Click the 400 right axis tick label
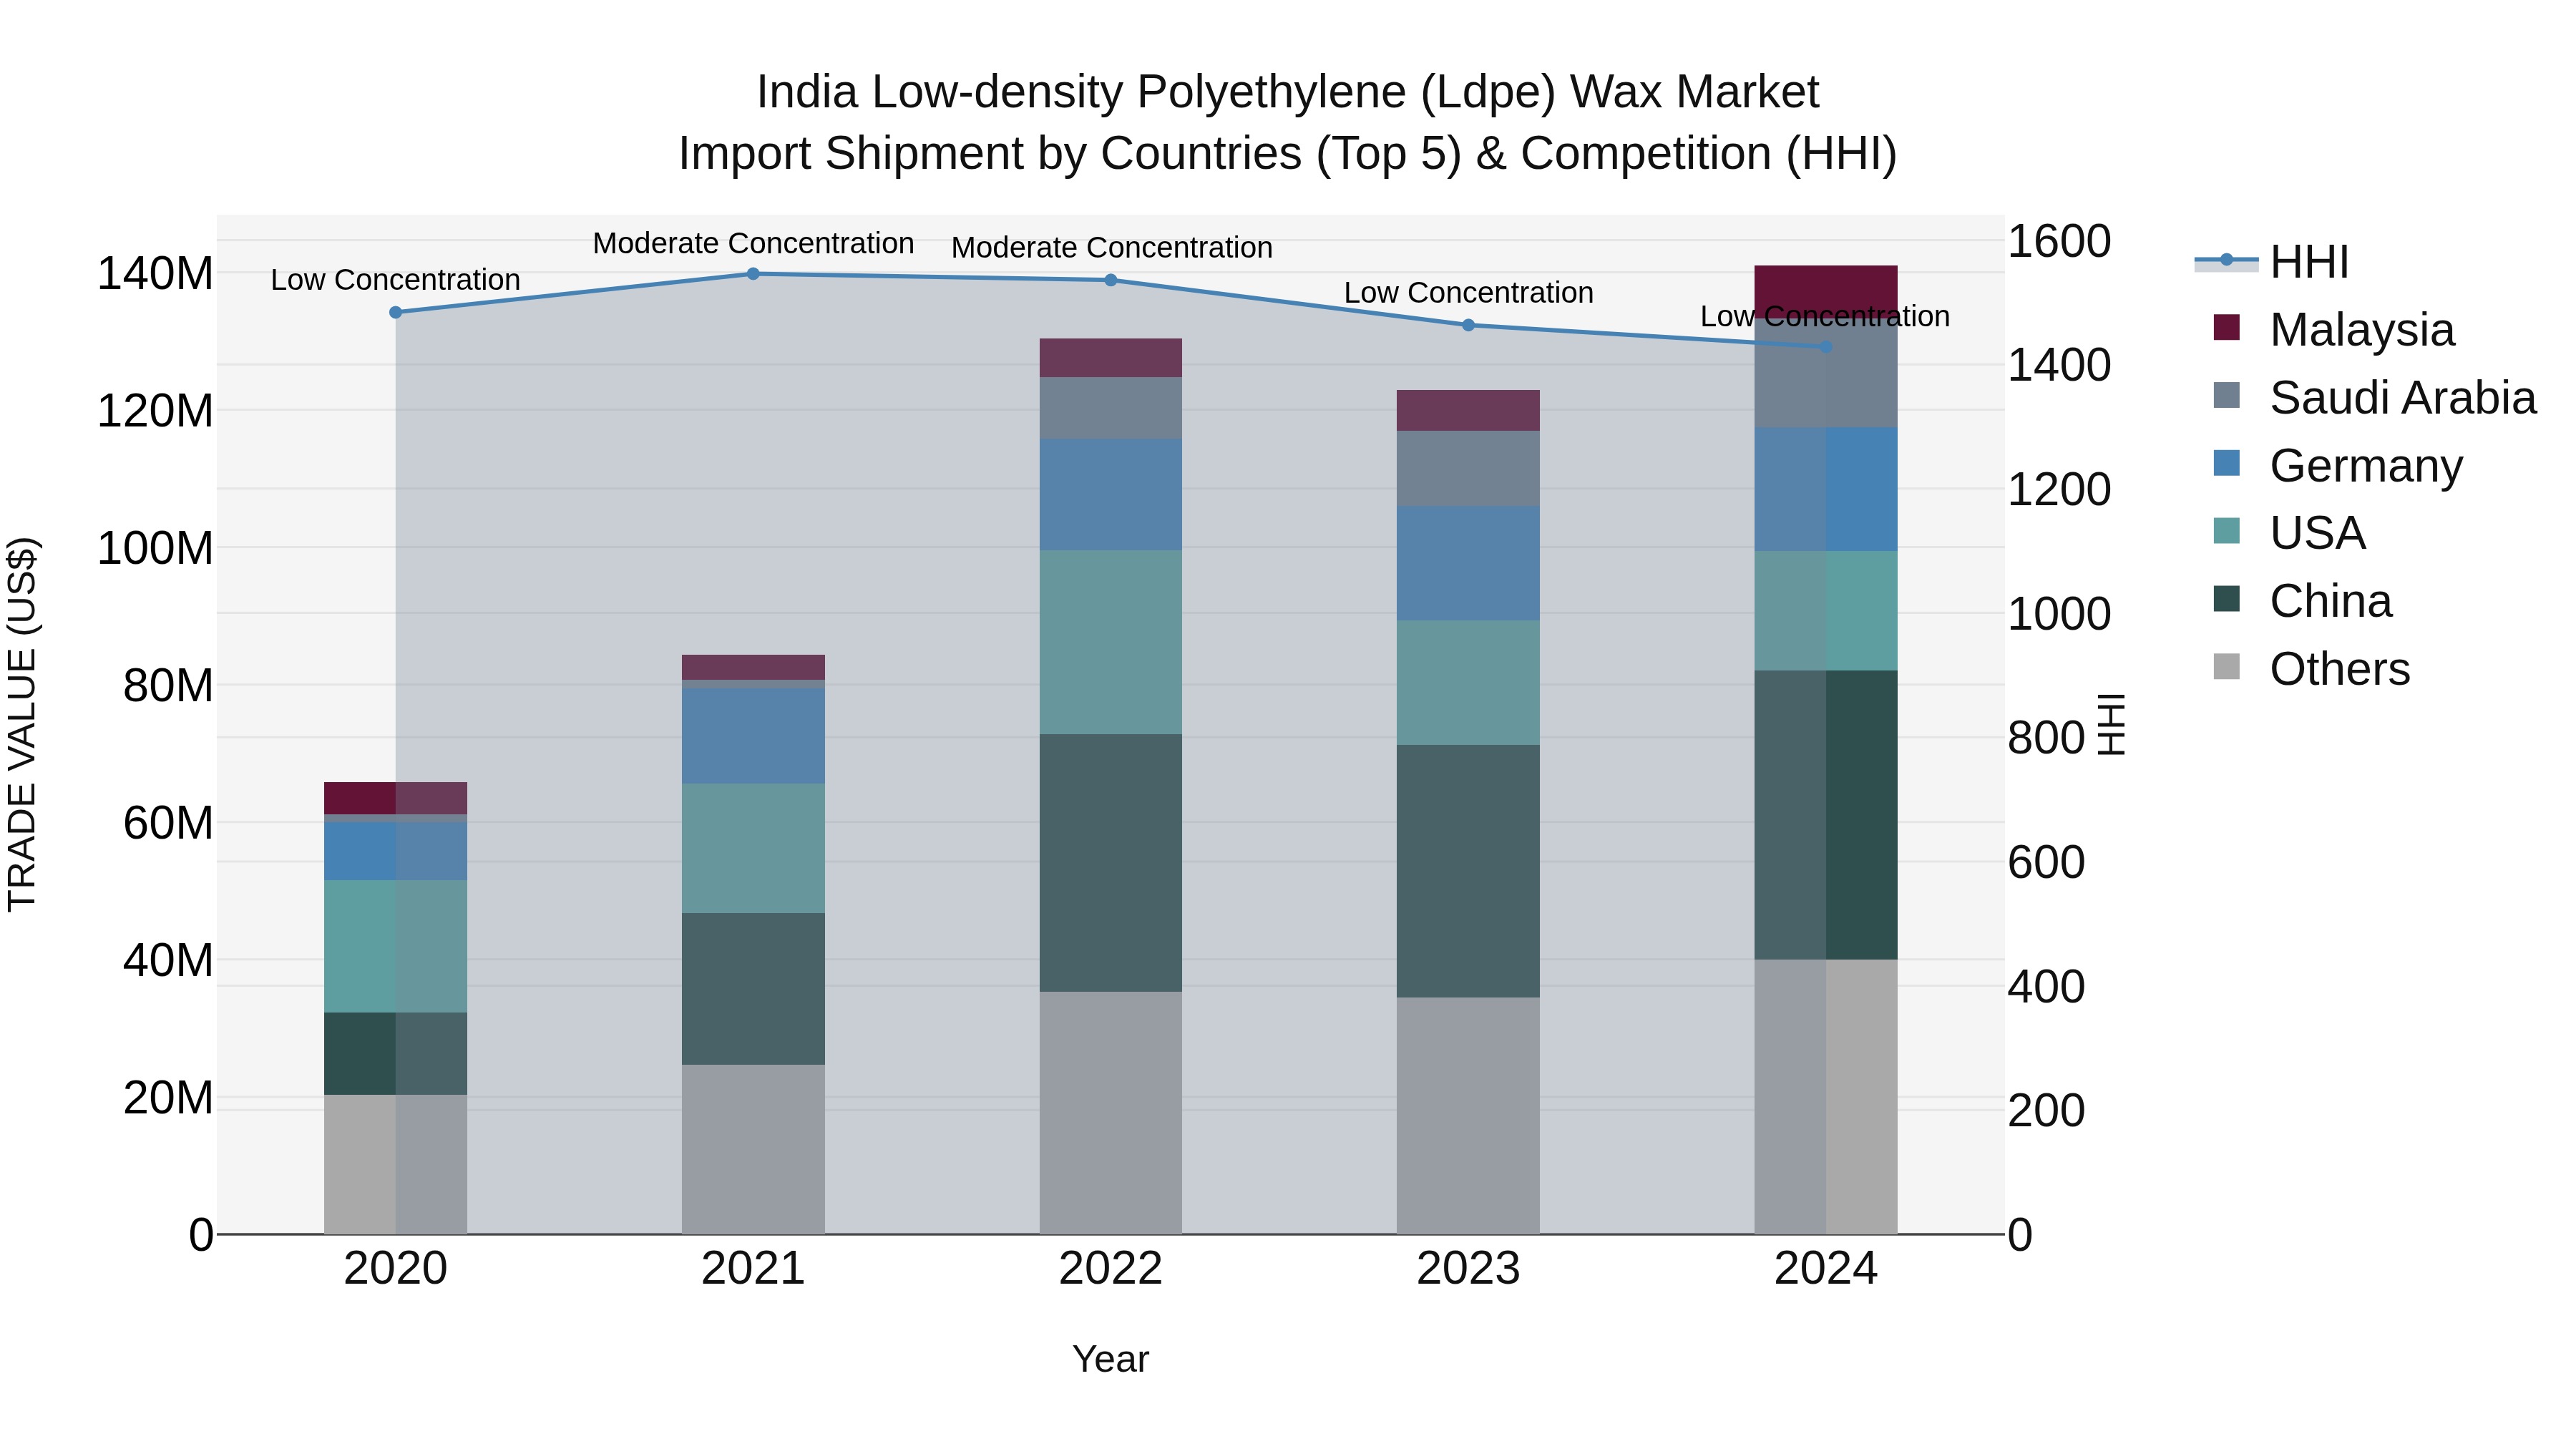Image resolution: width=2576 pixels, height=1449 pixels. pos(2047,987)
